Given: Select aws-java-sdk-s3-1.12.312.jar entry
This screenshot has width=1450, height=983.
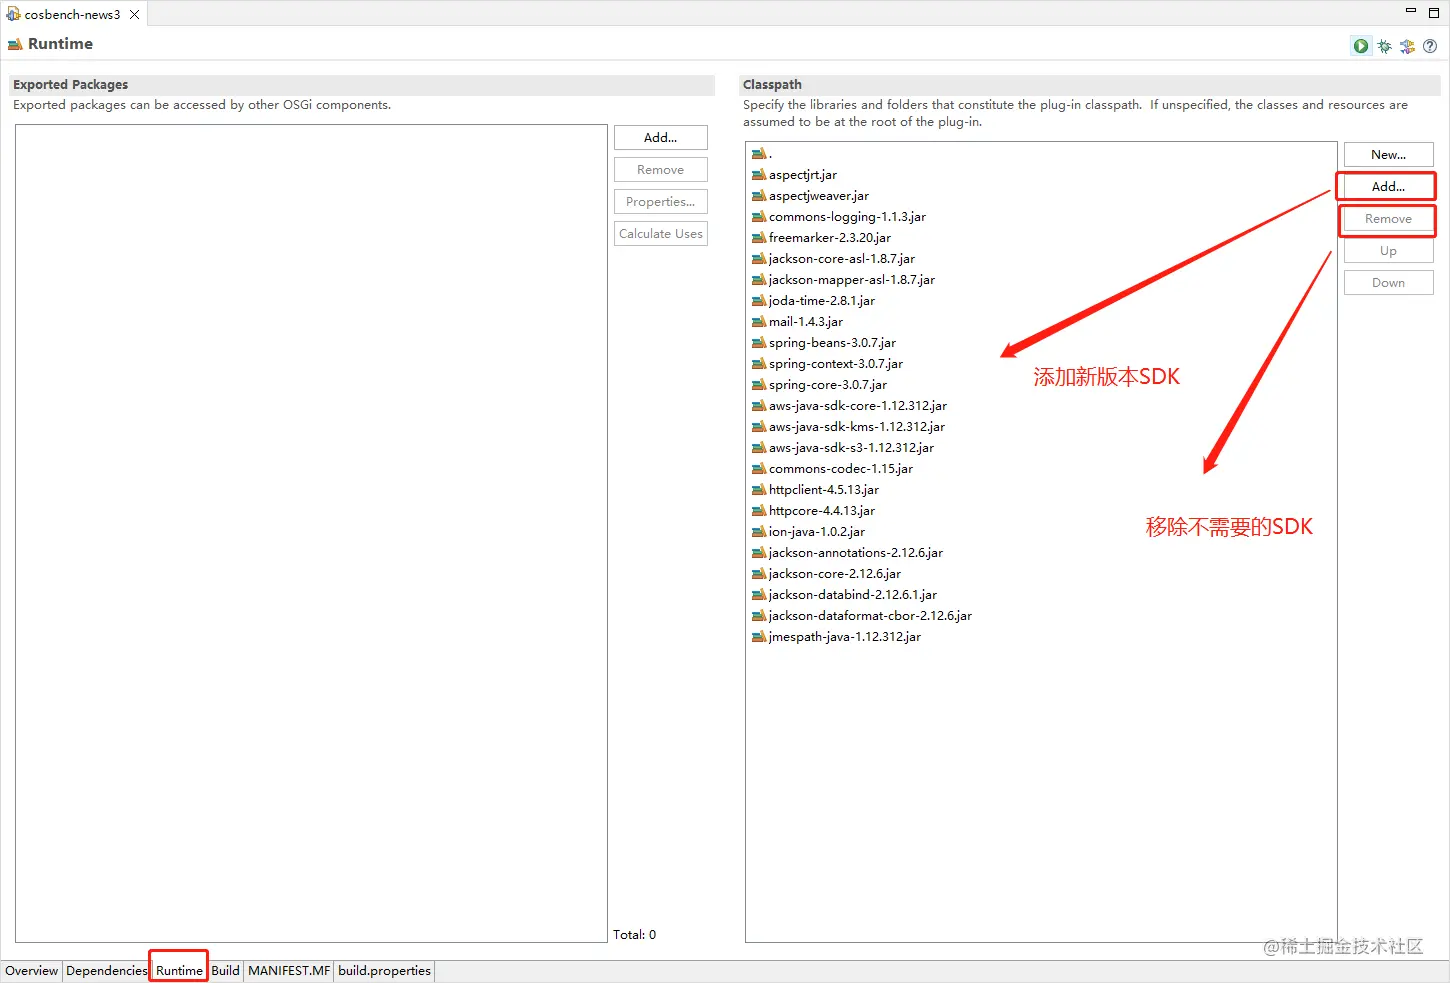Looking at the screenshot, I should (x=843, y=448).
